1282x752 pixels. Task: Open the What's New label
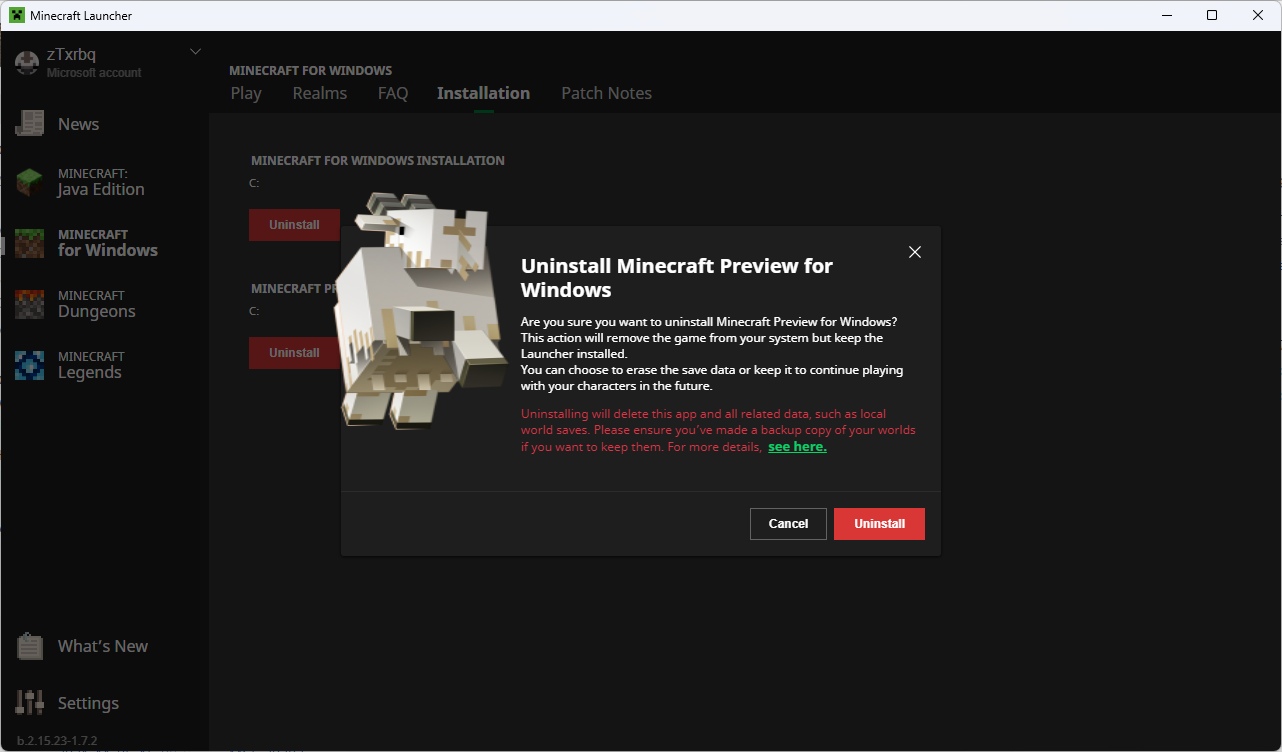pos(103,646)
